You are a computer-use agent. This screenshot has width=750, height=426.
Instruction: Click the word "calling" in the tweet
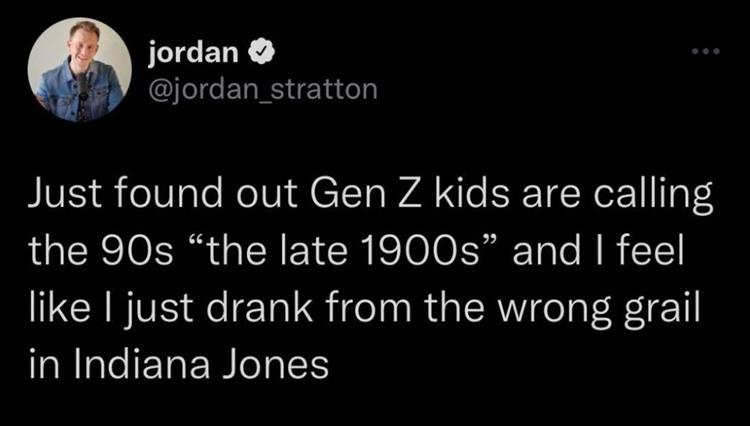click(663, 194)
